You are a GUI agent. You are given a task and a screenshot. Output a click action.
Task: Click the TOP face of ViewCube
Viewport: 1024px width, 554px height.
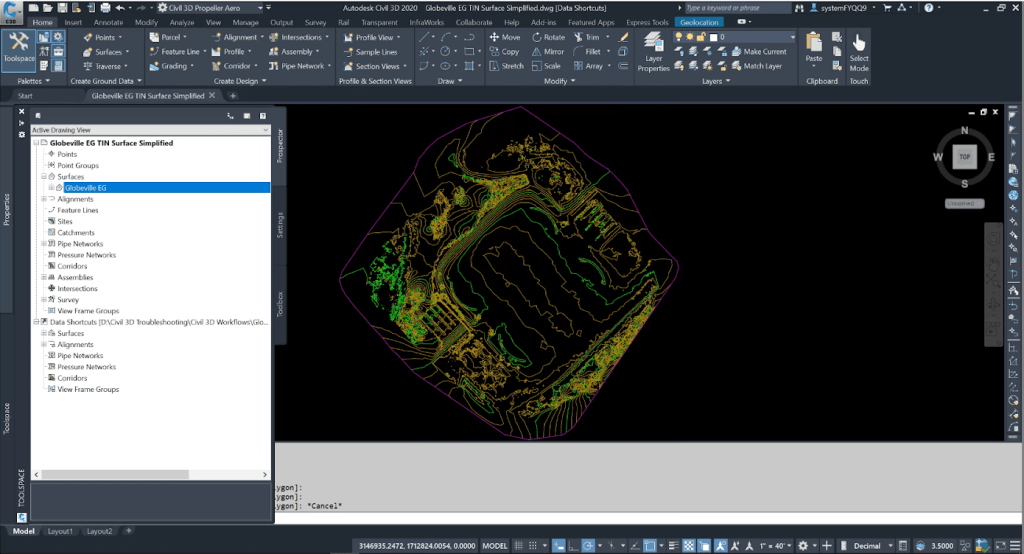tap(965, 157)
